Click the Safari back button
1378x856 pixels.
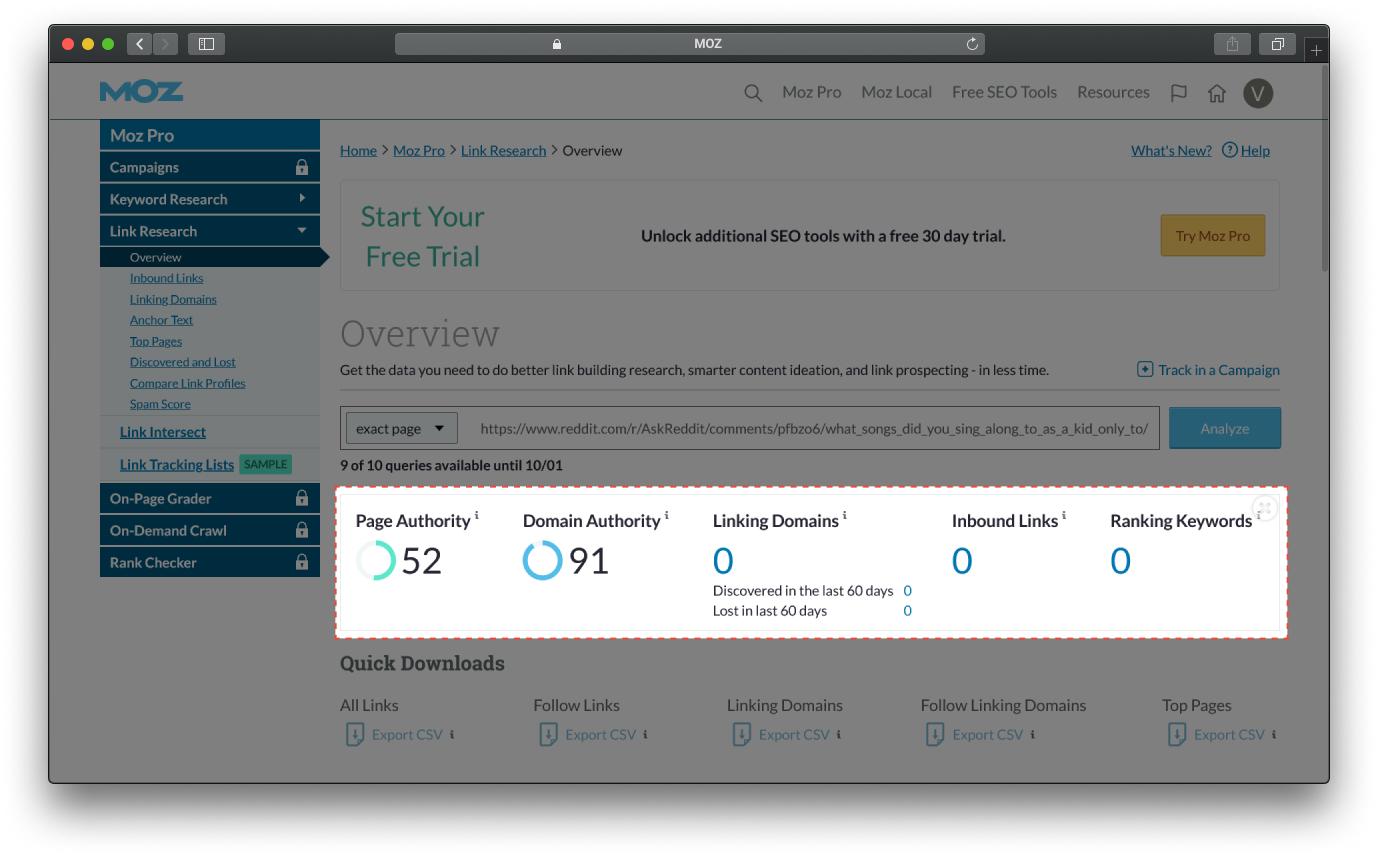[140, 44]
